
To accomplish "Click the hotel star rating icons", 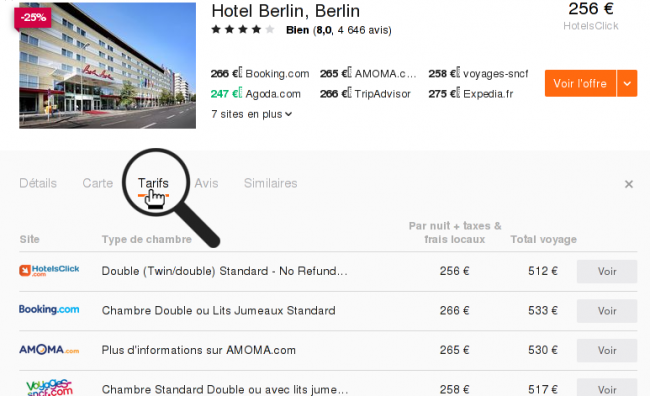I will click(x=243, y=29).
